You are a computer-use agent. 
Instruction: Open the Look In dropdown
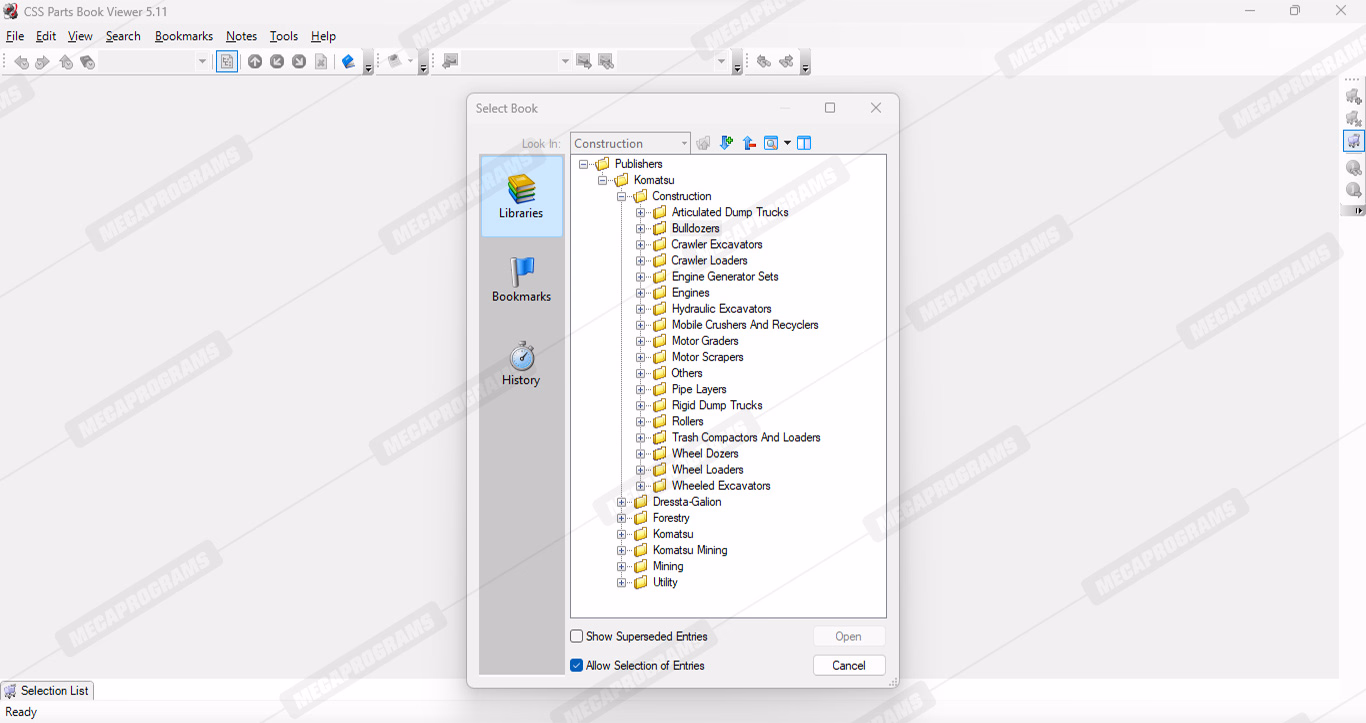tap(684, 143)
